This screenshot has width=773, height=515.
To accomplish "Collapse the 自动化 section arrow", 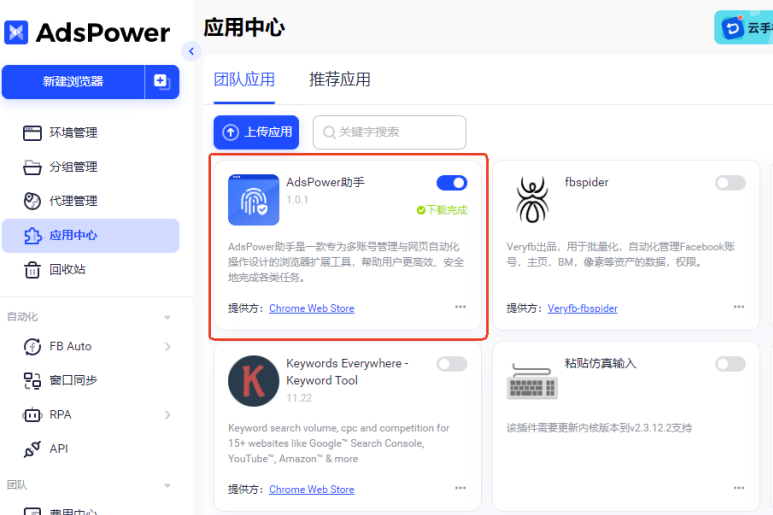I will pos(167,317).
